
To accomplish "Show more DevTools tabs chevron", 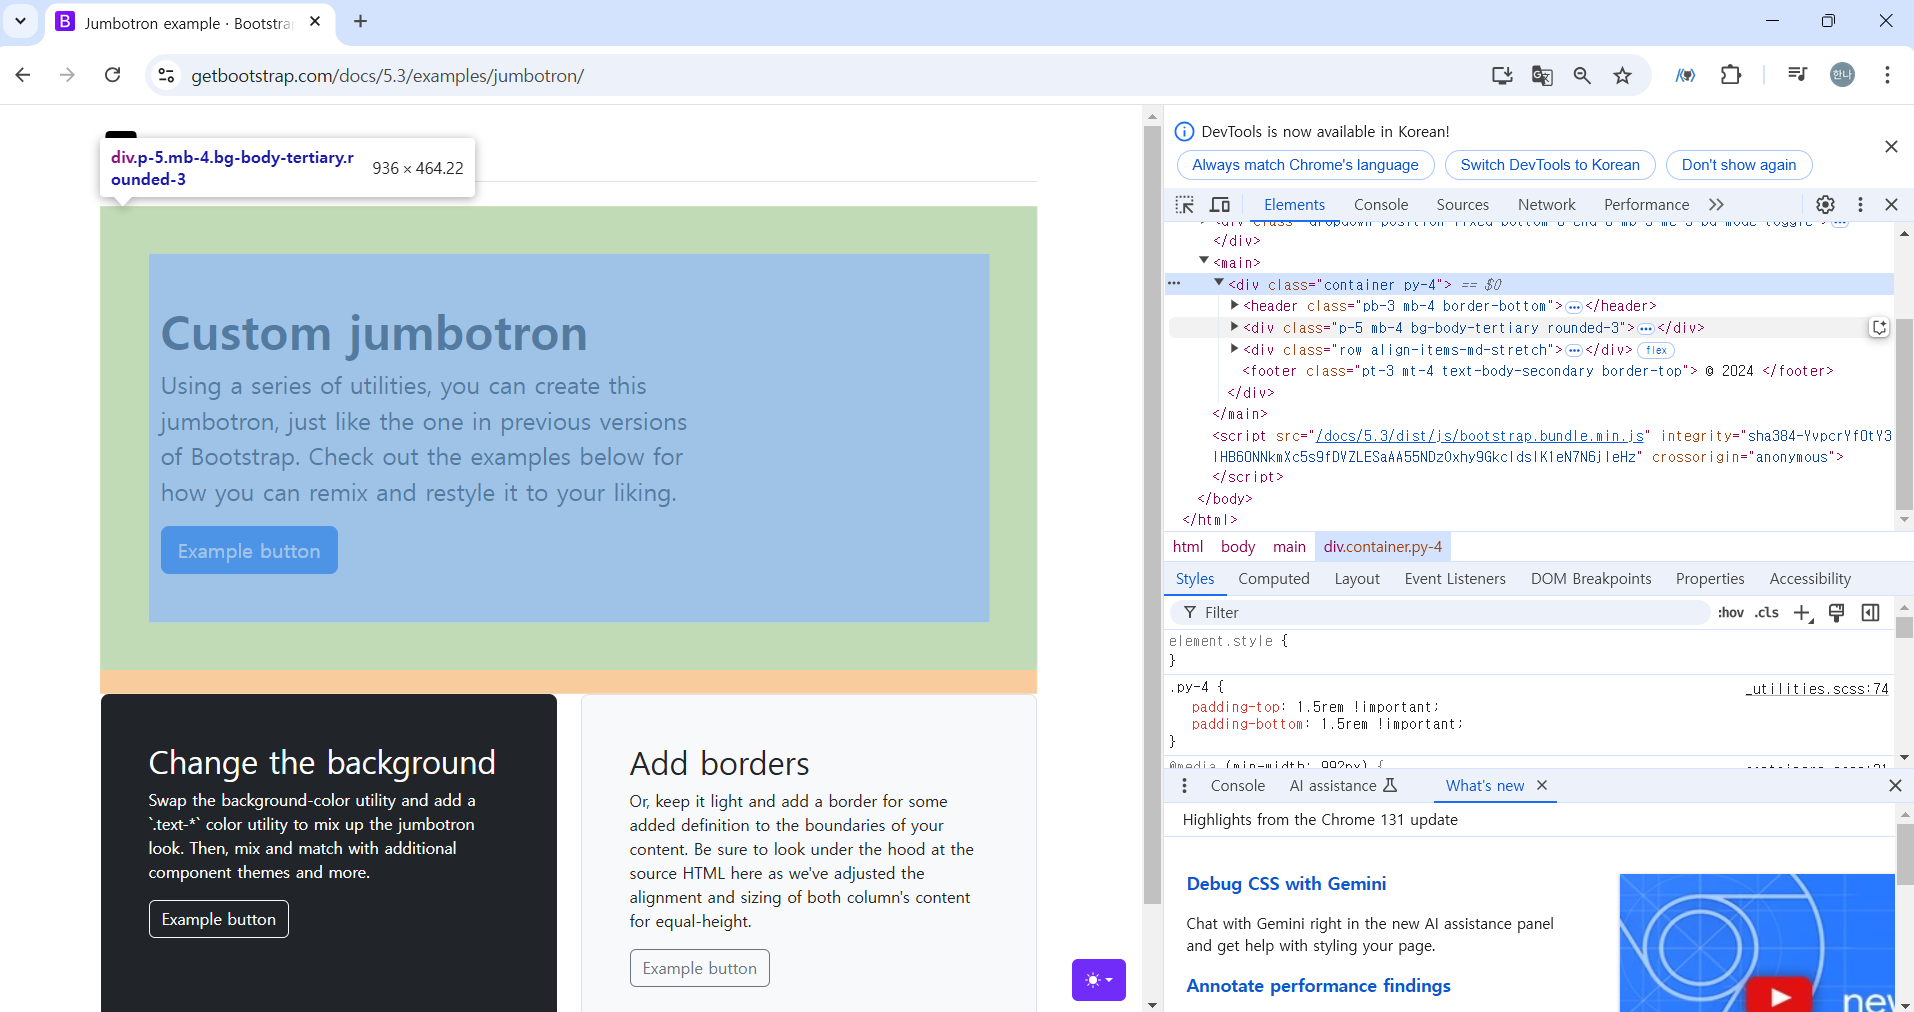I will (1716, 205).
